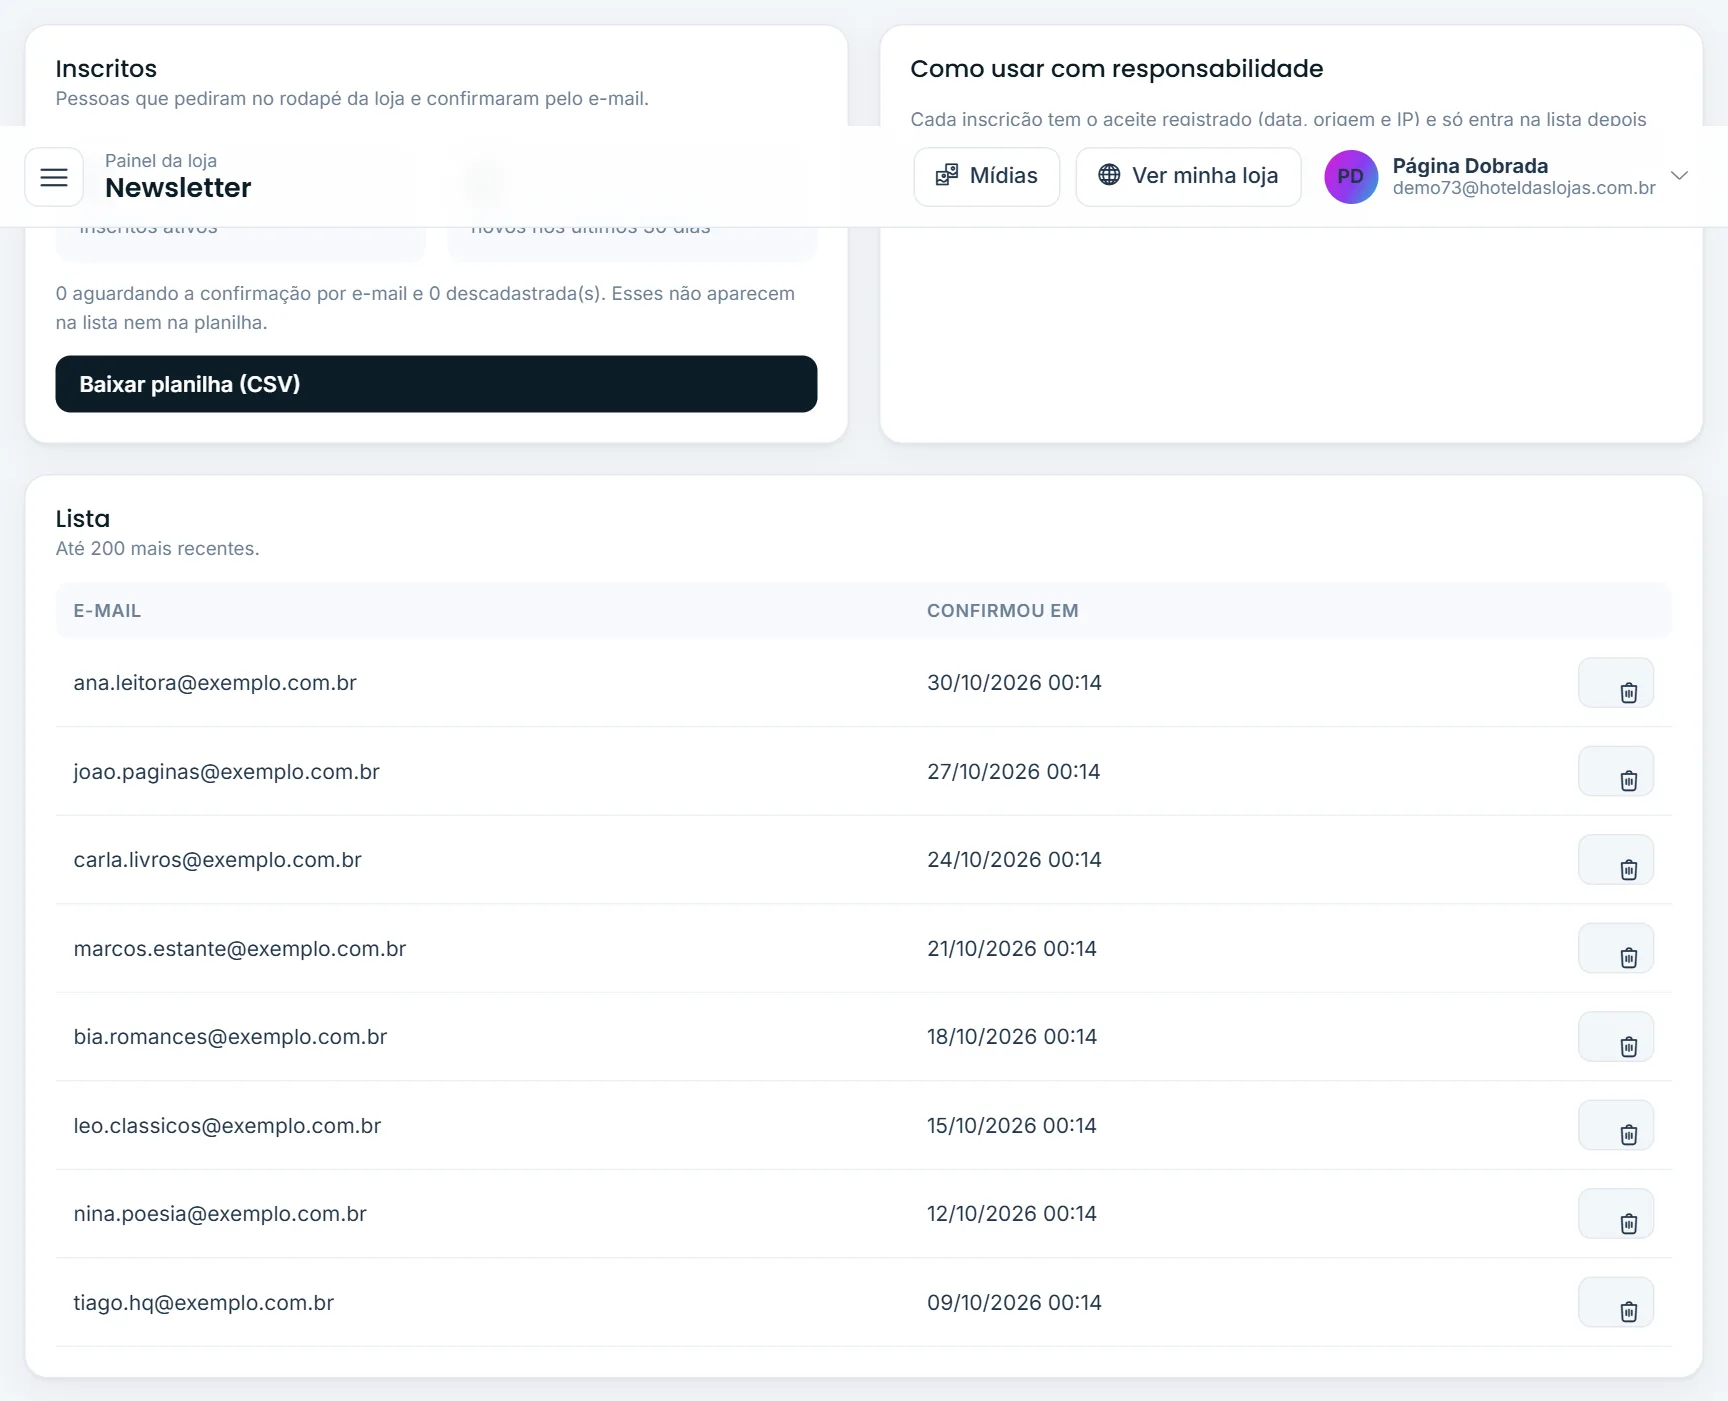1728x1401 pixels.
Task: Select the tiago.hq@exemplo.com.br row
Action: pos(863,1302)
